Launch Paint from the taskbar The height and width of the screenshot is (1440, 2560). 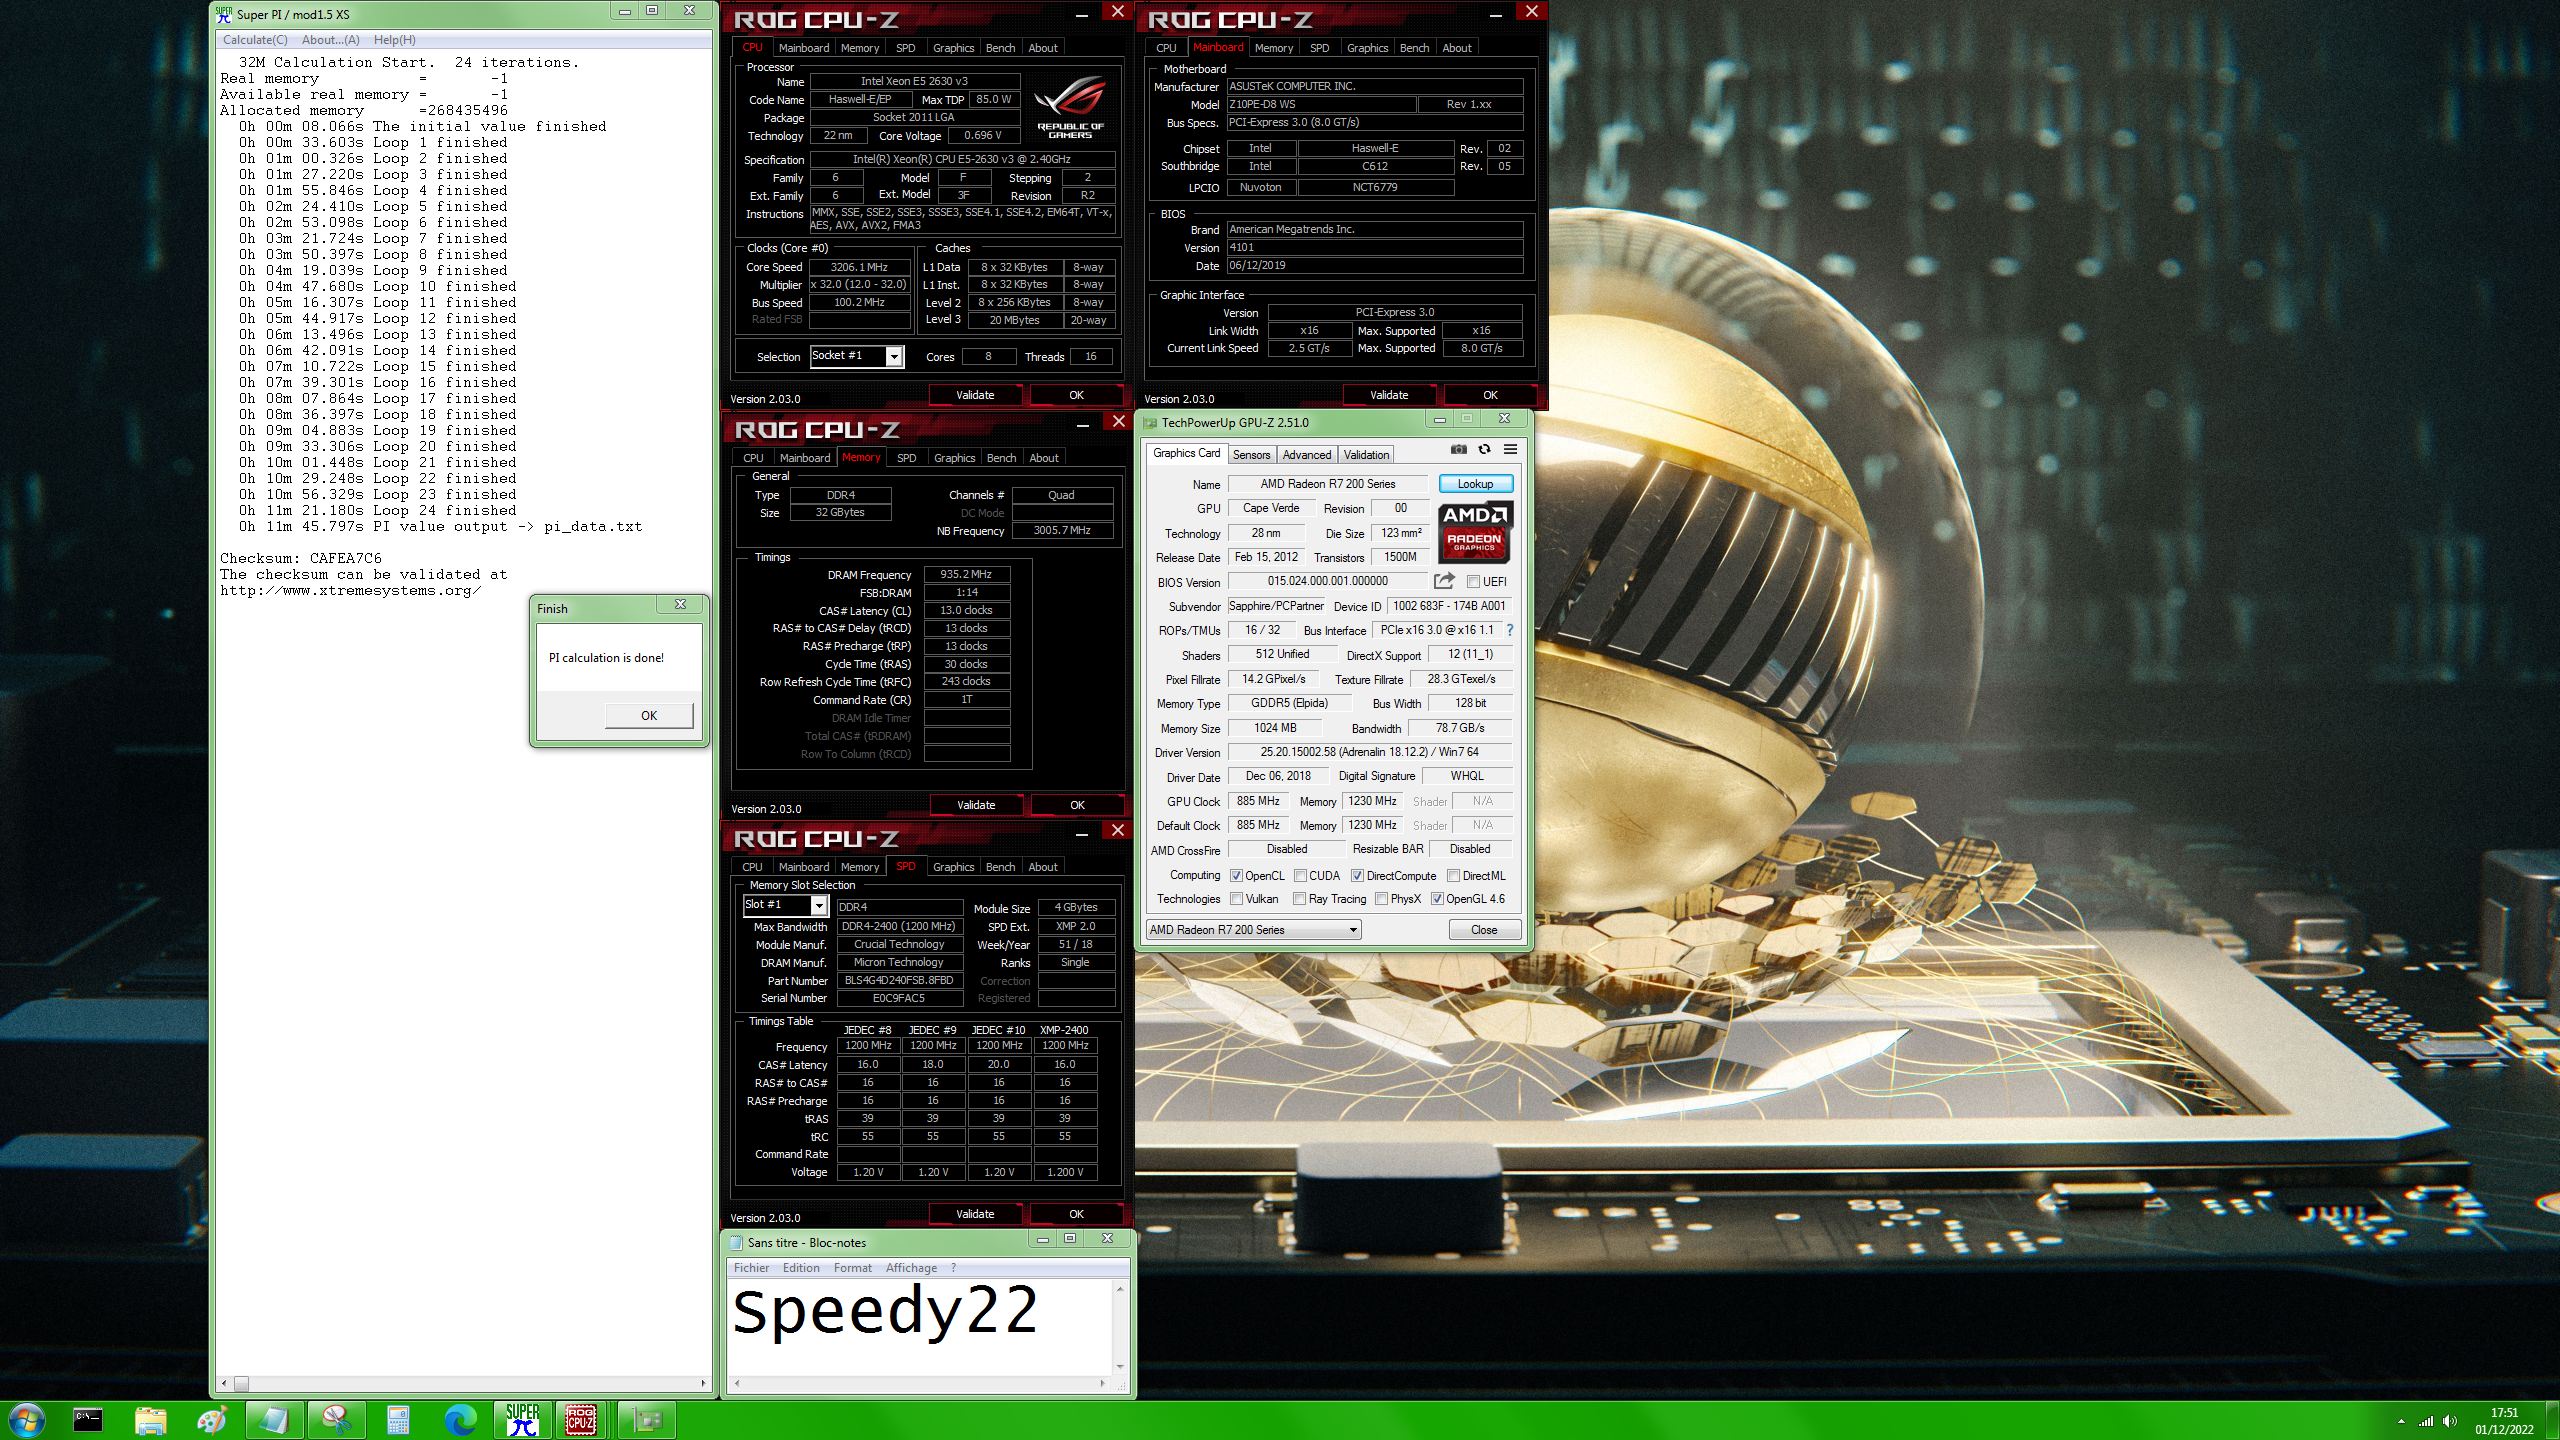pos(212,1420)
